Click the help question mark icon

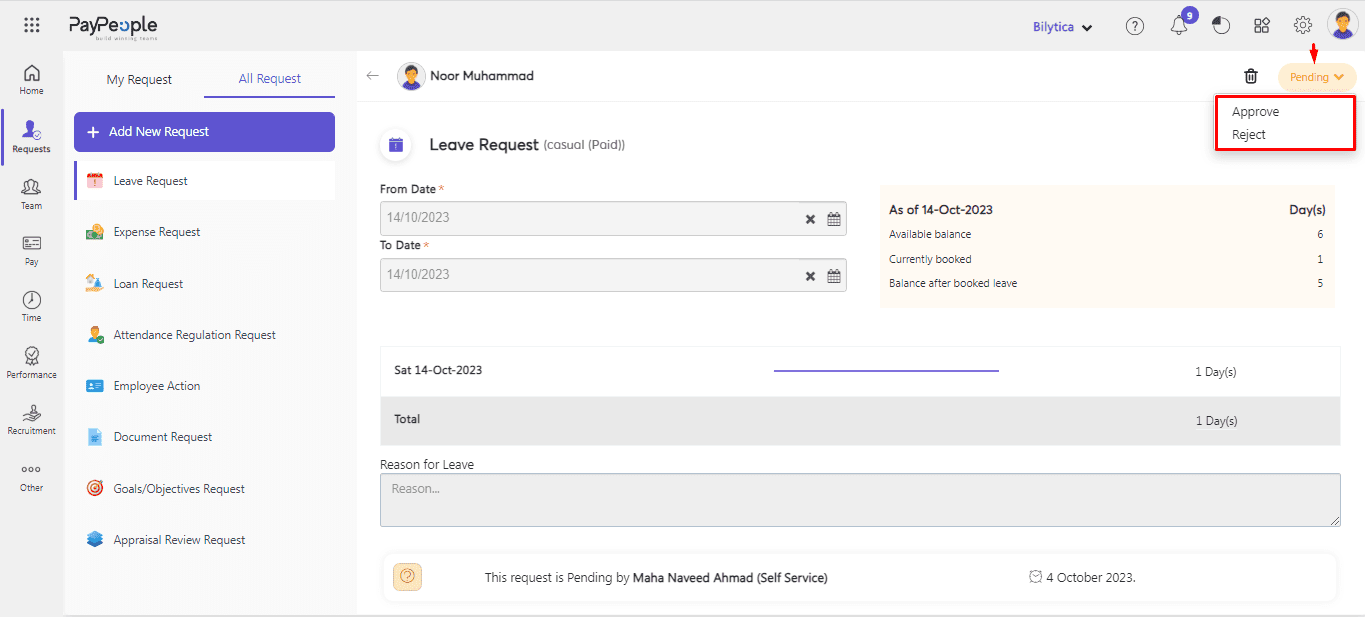[x=1134, y=27]
